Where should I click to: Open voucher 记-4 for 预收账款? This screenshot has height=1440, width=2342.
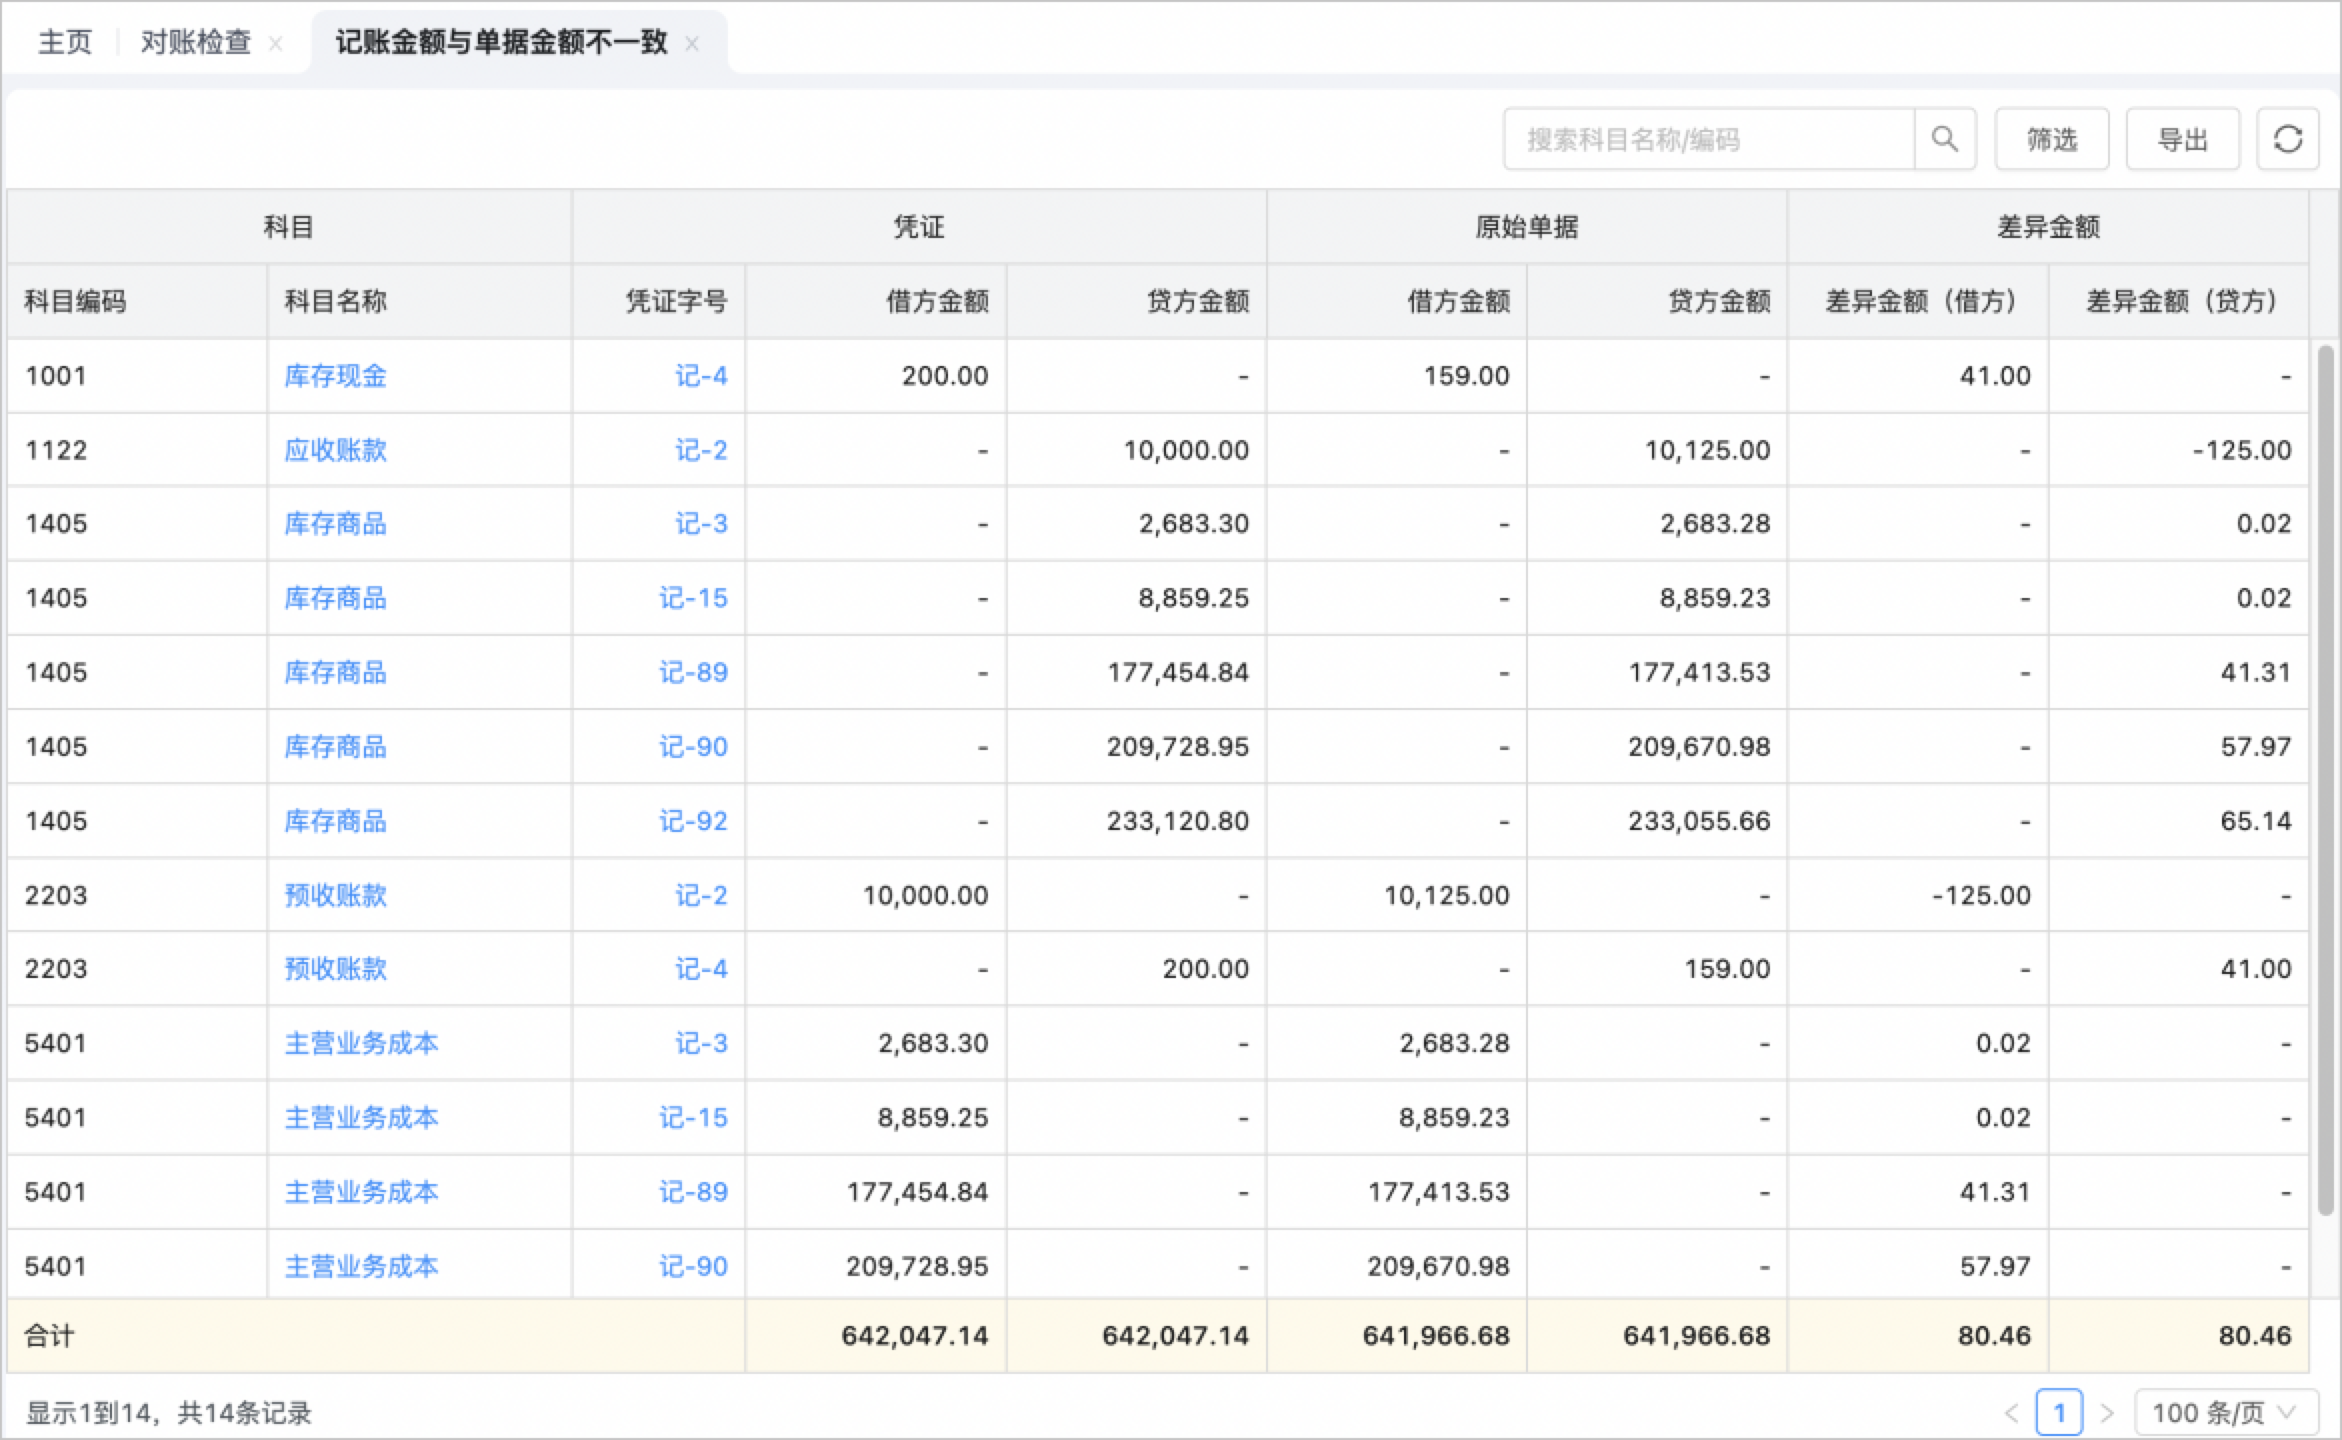(701, 969)
